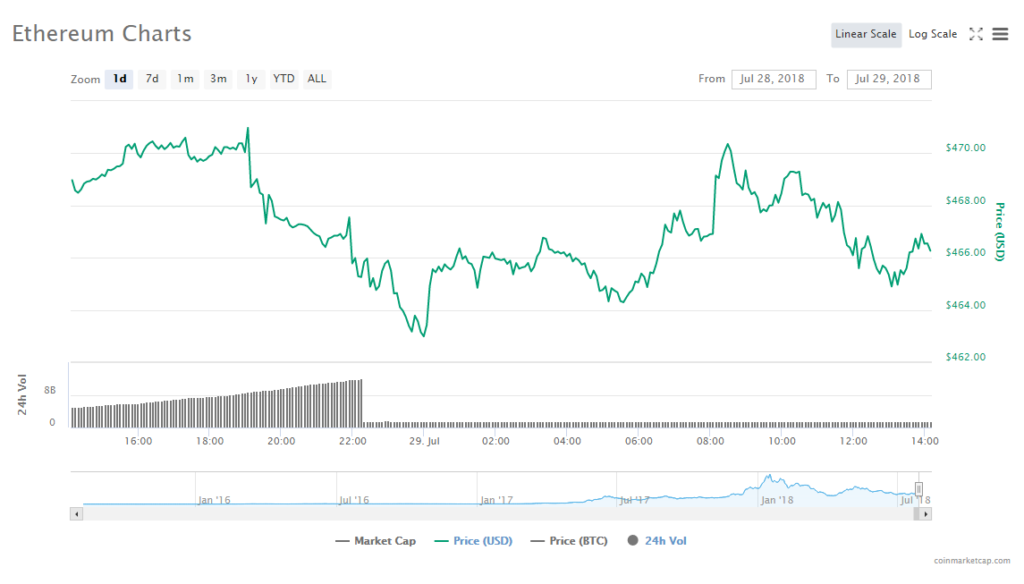
Task: Choose the 1y zoom option
Action: coord(251,79)
